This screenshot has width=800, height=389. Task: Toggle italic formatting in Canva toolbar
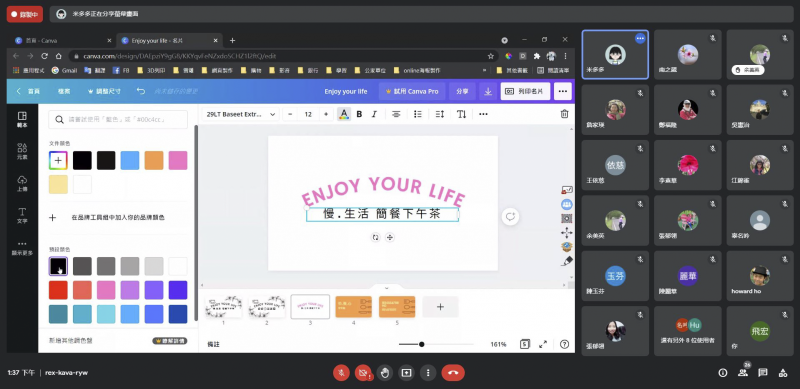[x=374, y=114]
